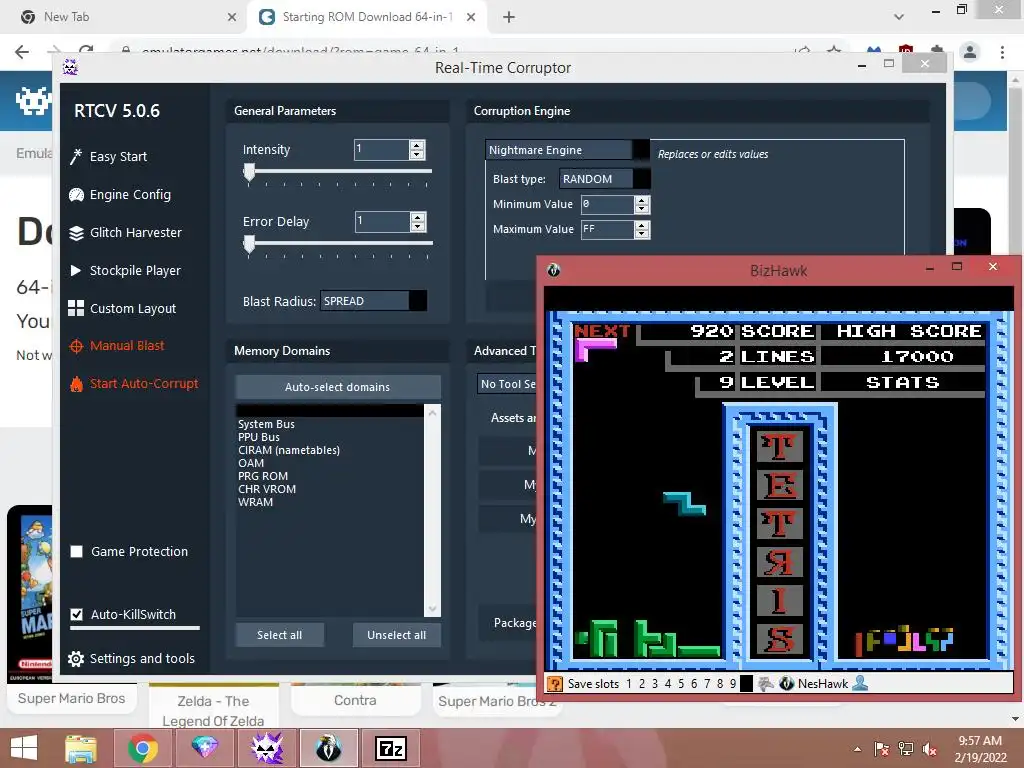Viewport: 1024px width, 768px height.
Task: Click Zelda - The Legend Of Zelda link
Action: [x=213, y=711]
